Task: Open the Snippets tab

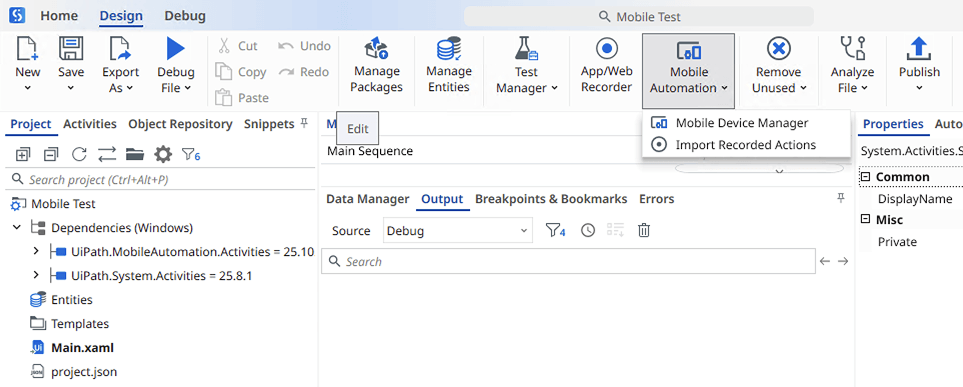Action: pos(269,124)
